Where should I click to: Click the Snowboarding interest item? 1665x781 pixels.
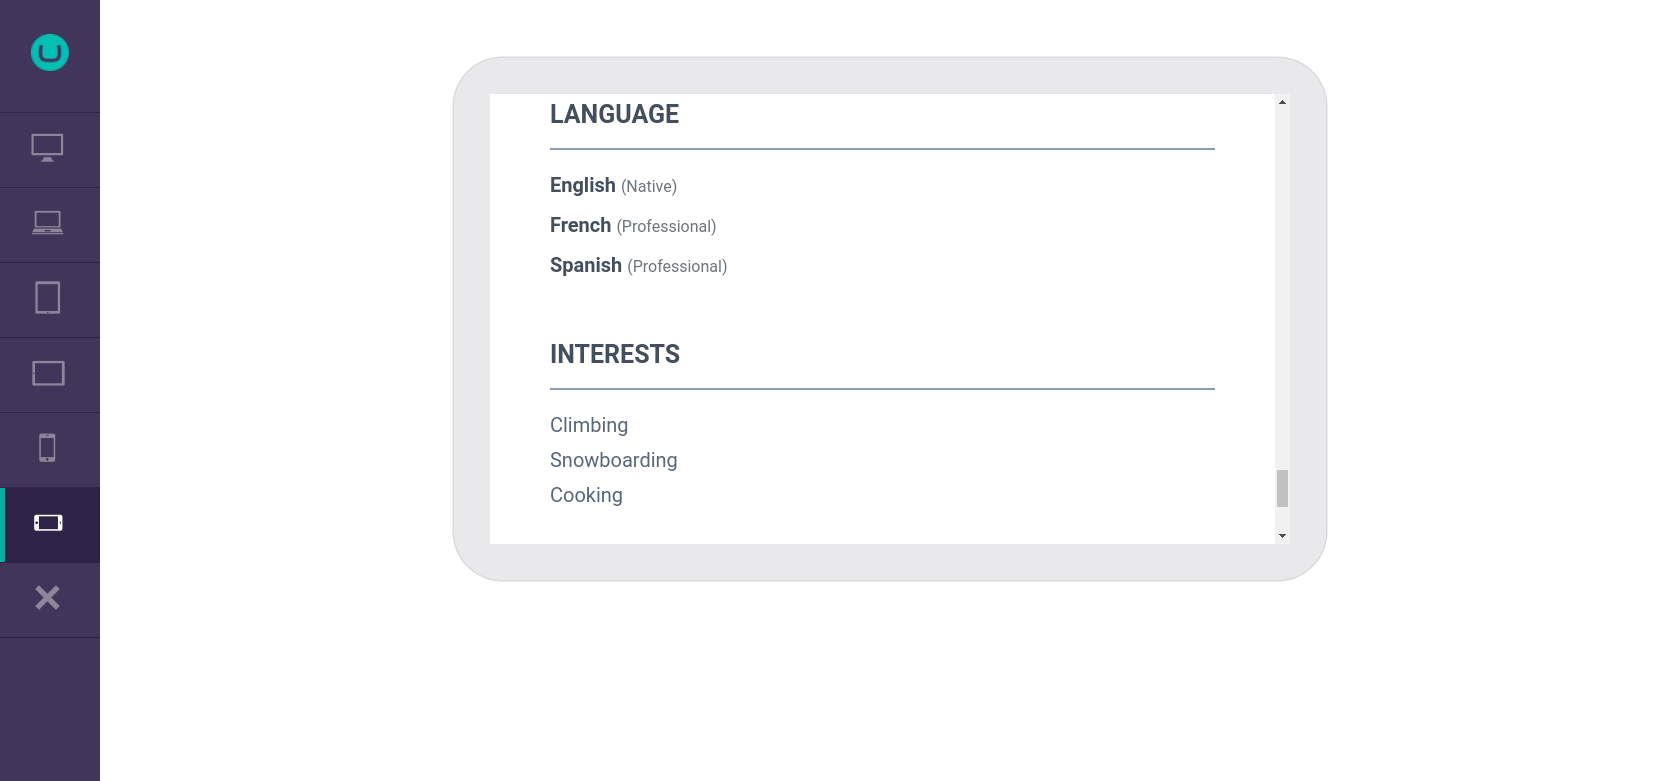(x=614, y=460)
